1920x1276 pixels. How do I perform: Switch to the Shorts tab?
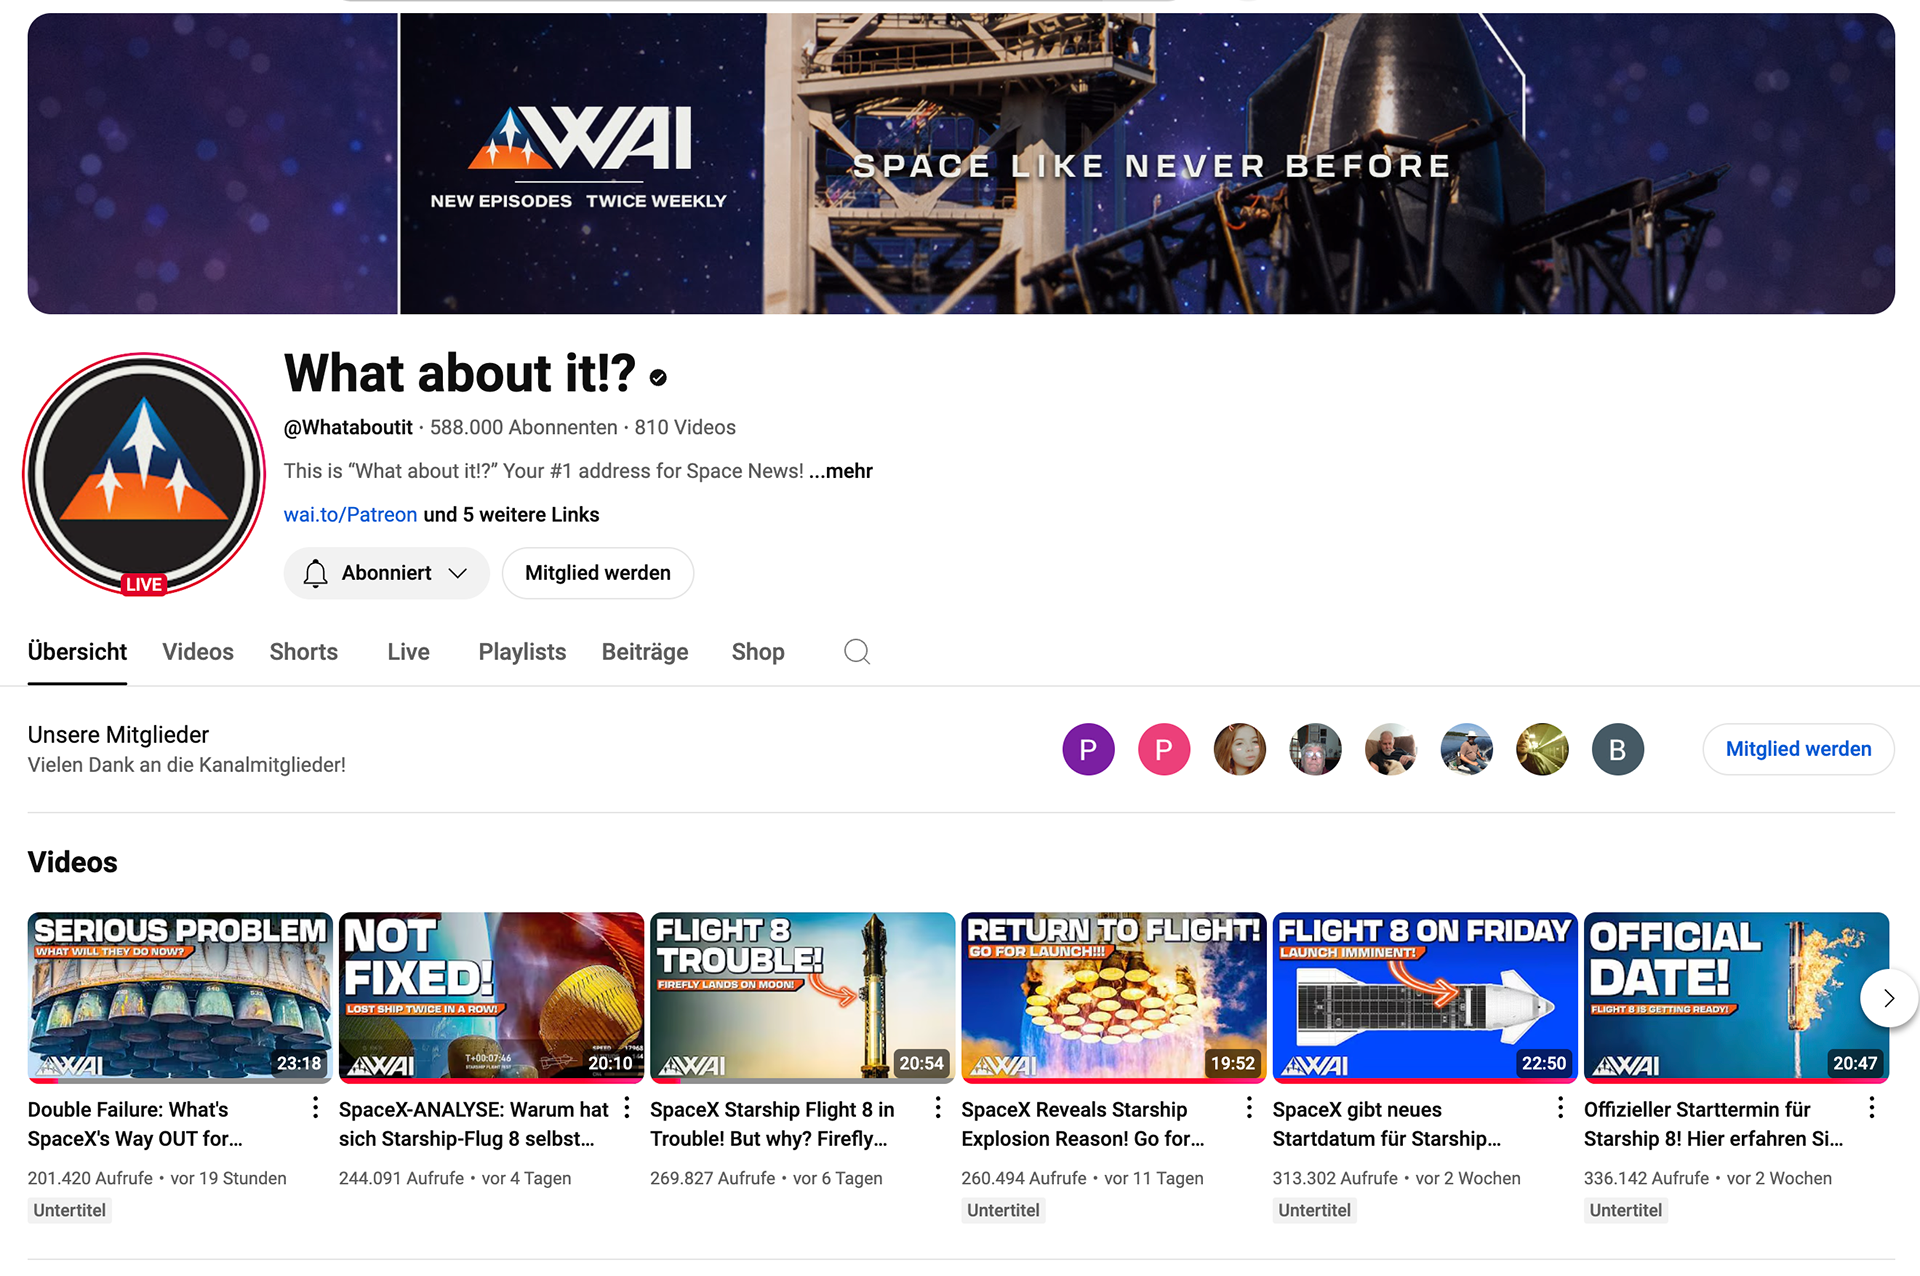pyautogui.click(x=304, y=652)
